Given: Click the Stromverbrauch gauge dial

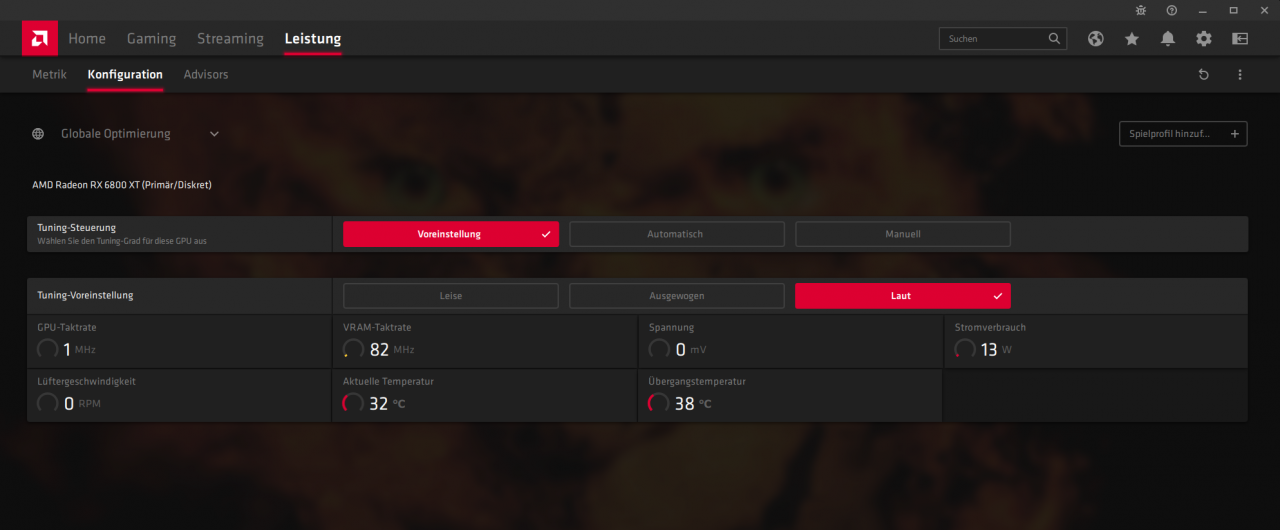Looking at the screenshot, I should tap(965, 349).
